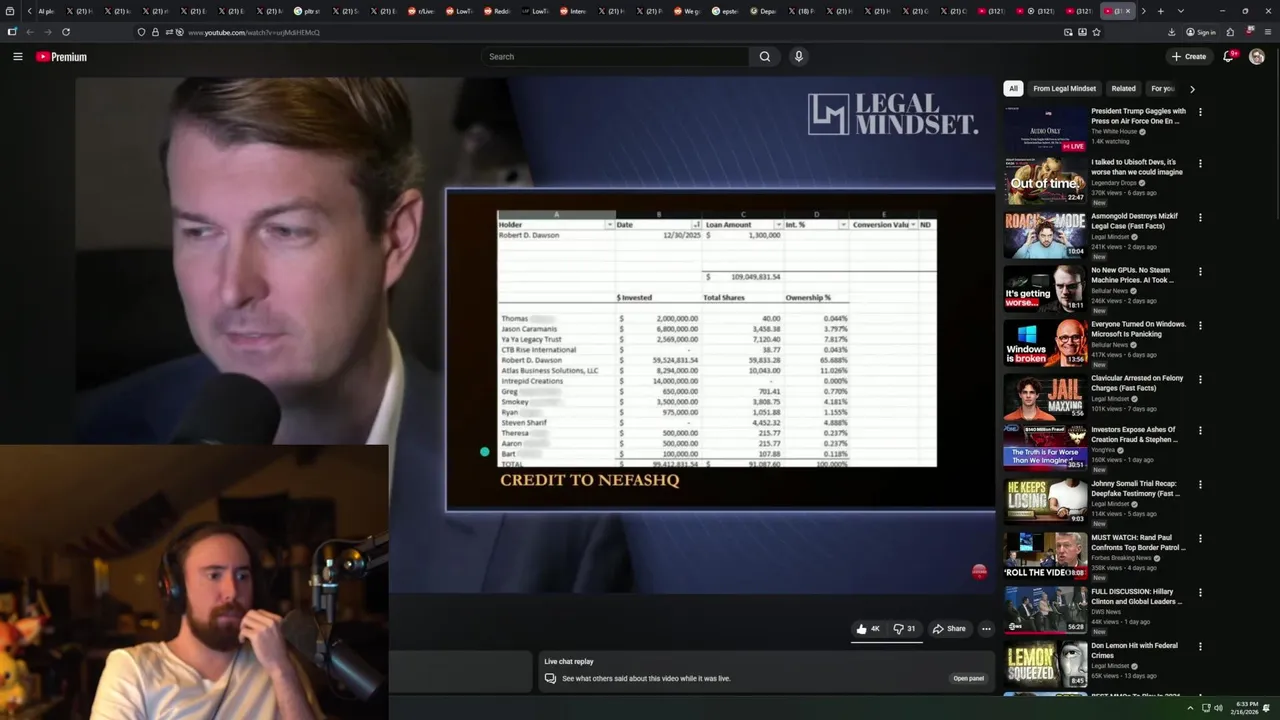Click the Share button
This screenshot has width=1280, height=720.
click(949, 629)
